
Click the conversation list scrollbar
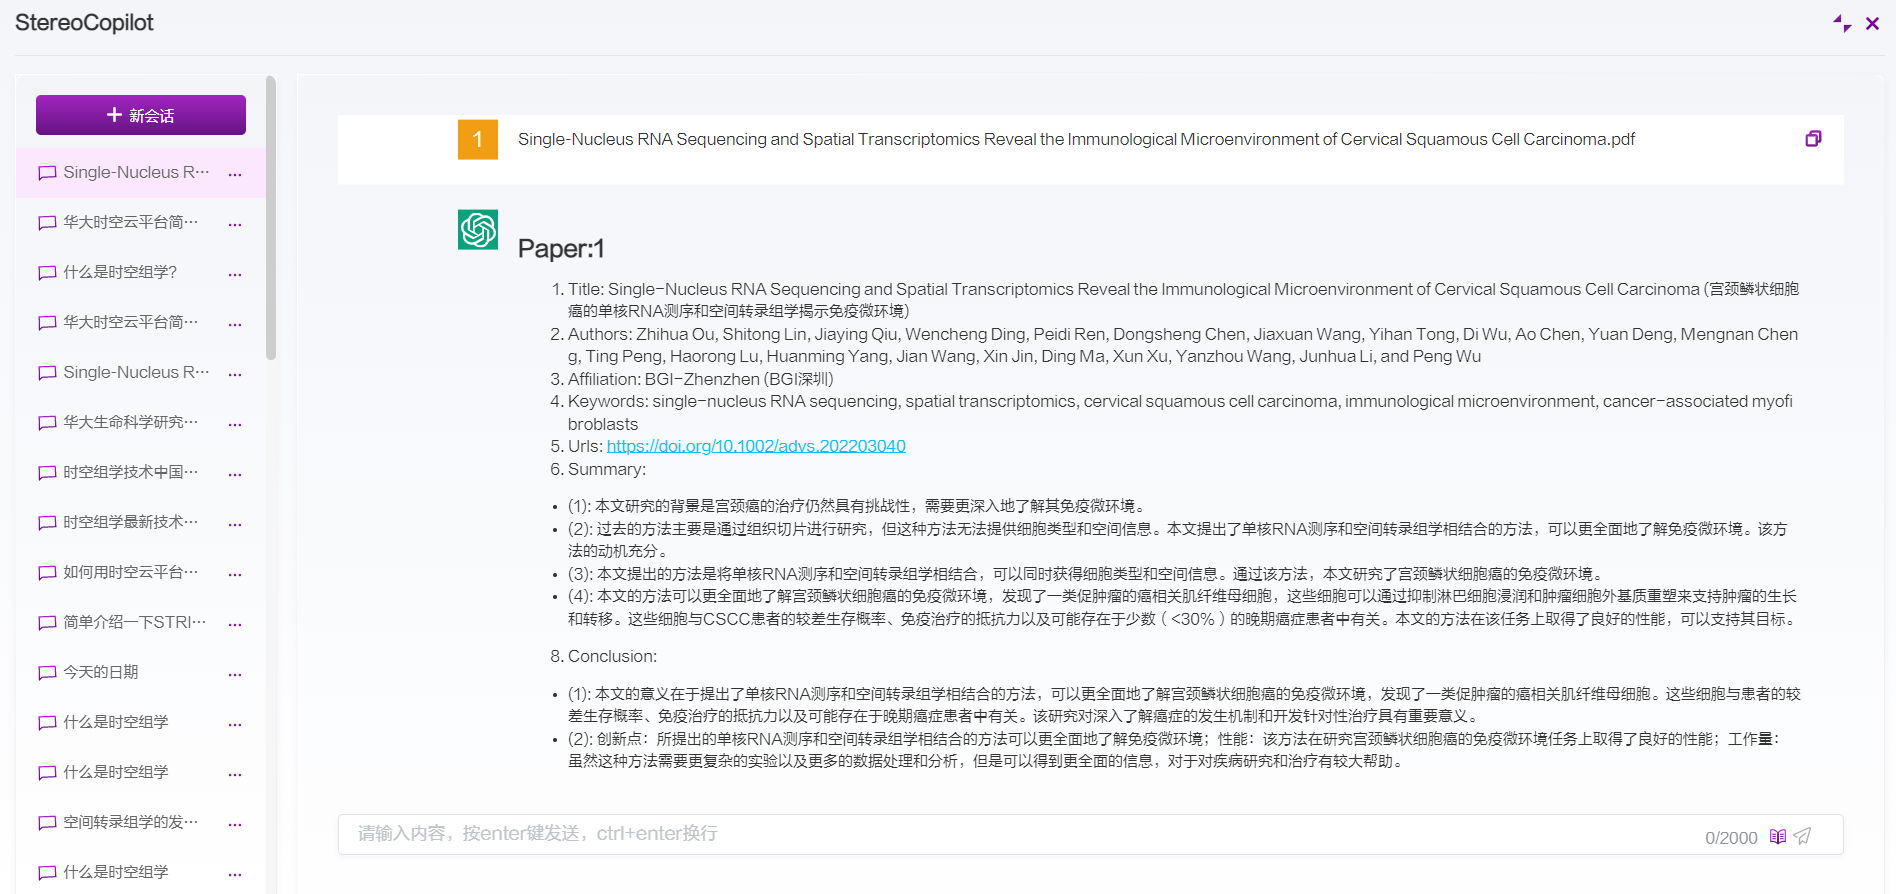click(x=271, y=218)
